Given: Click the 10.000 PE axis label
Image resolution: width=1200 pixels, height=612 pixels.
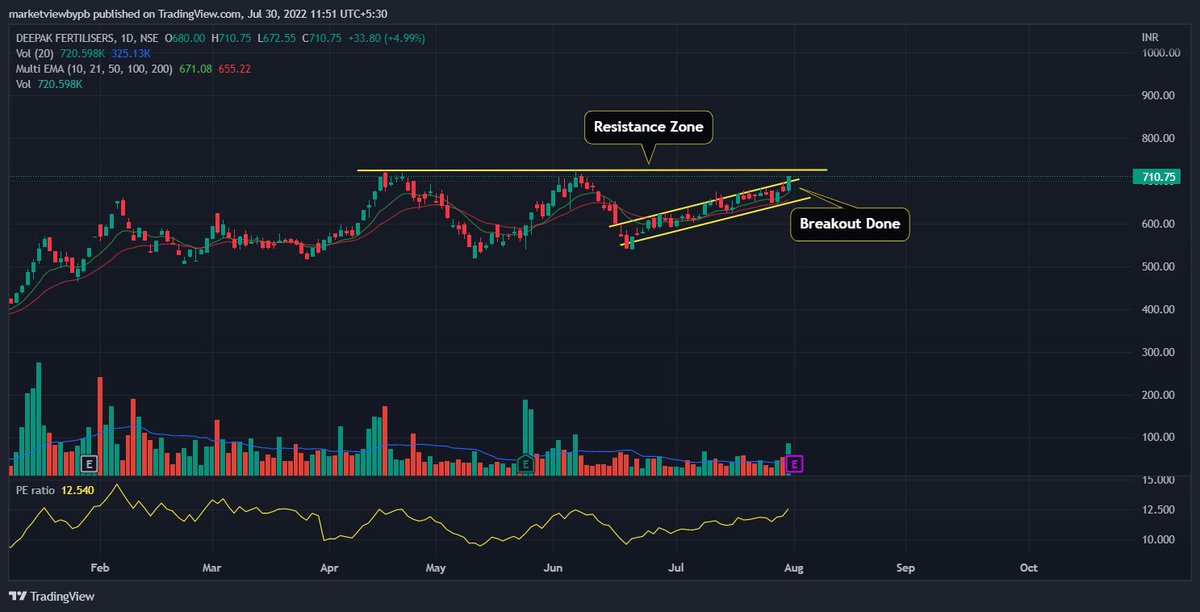Looking at the screenshot, I should coord(1160,540).
